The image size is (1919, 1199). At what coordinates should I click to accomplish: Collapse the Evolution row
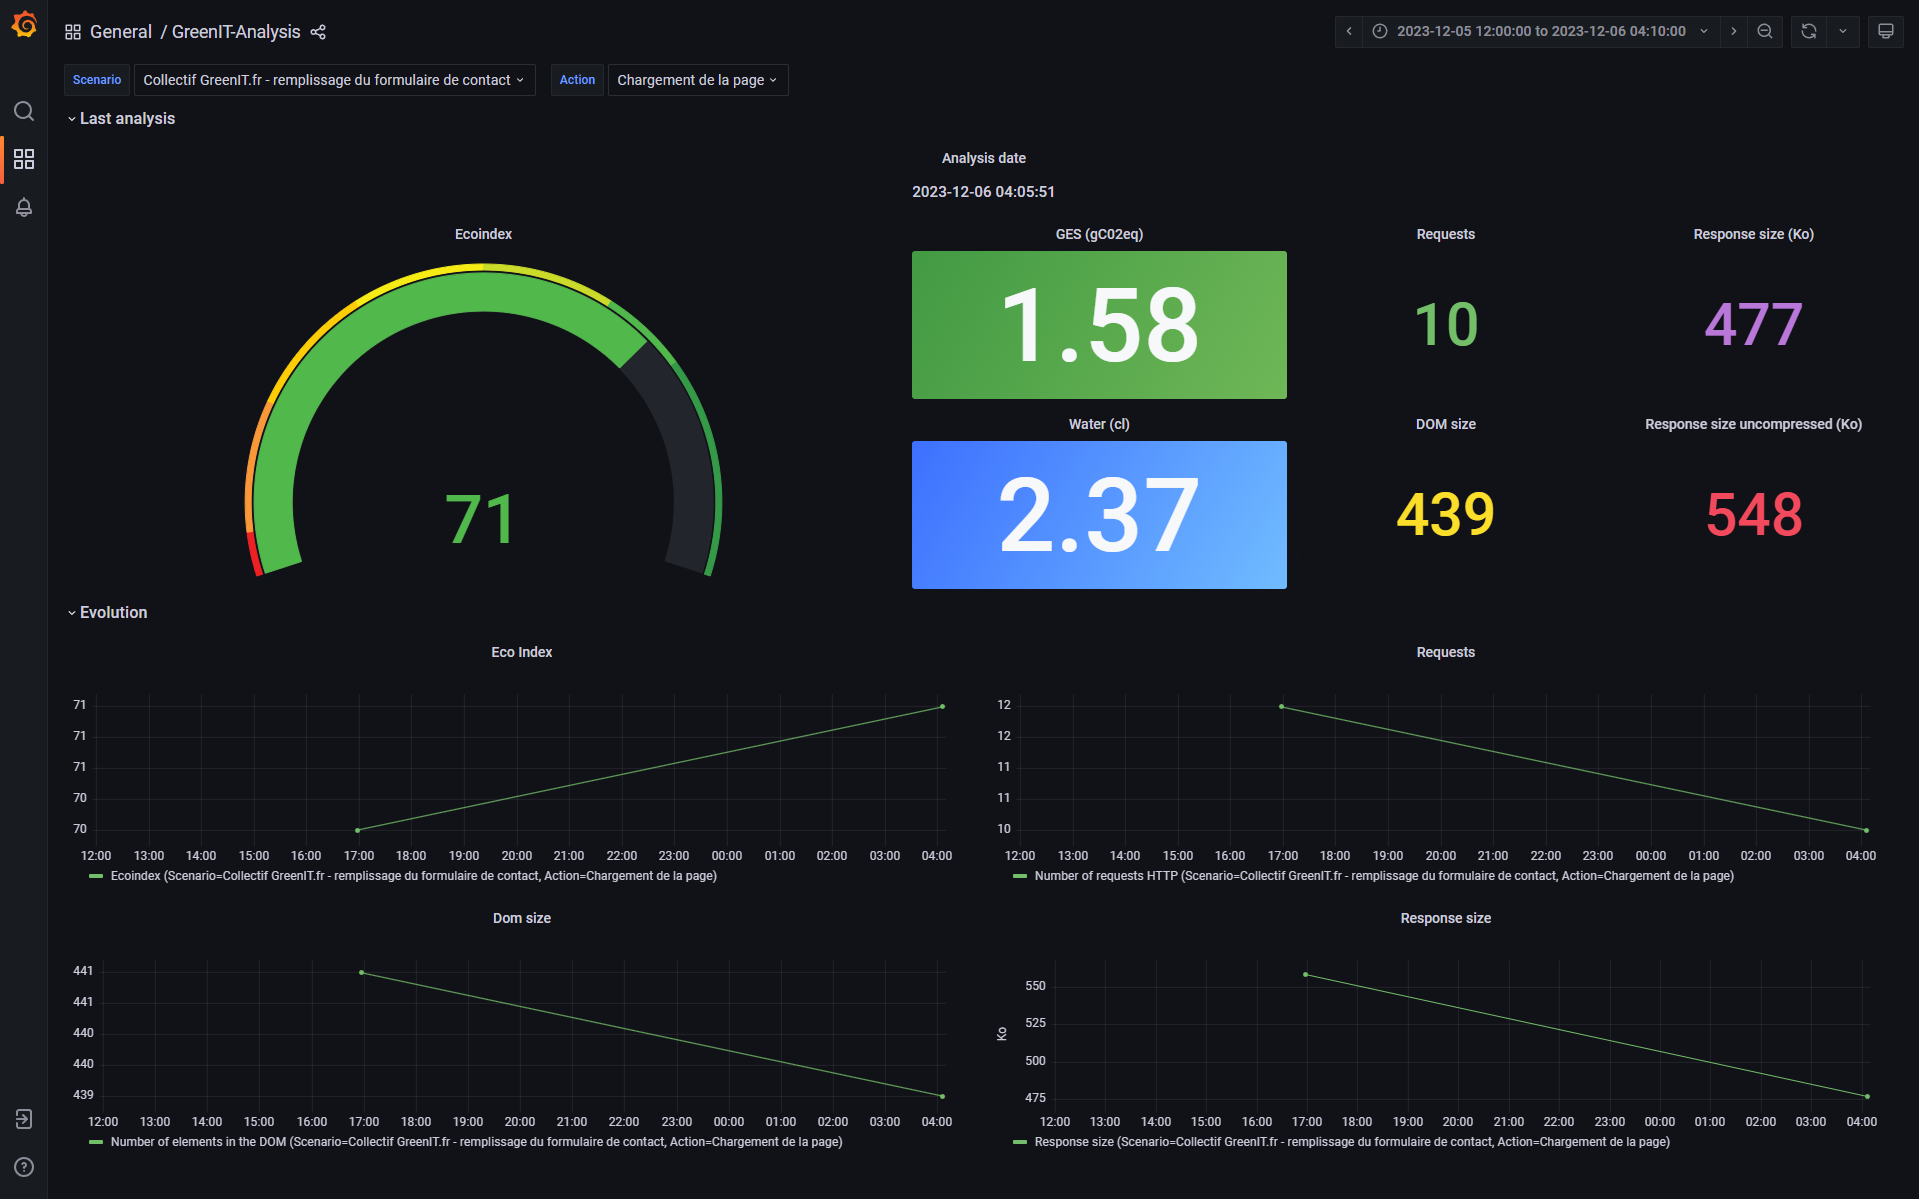(x=107, y=612)
